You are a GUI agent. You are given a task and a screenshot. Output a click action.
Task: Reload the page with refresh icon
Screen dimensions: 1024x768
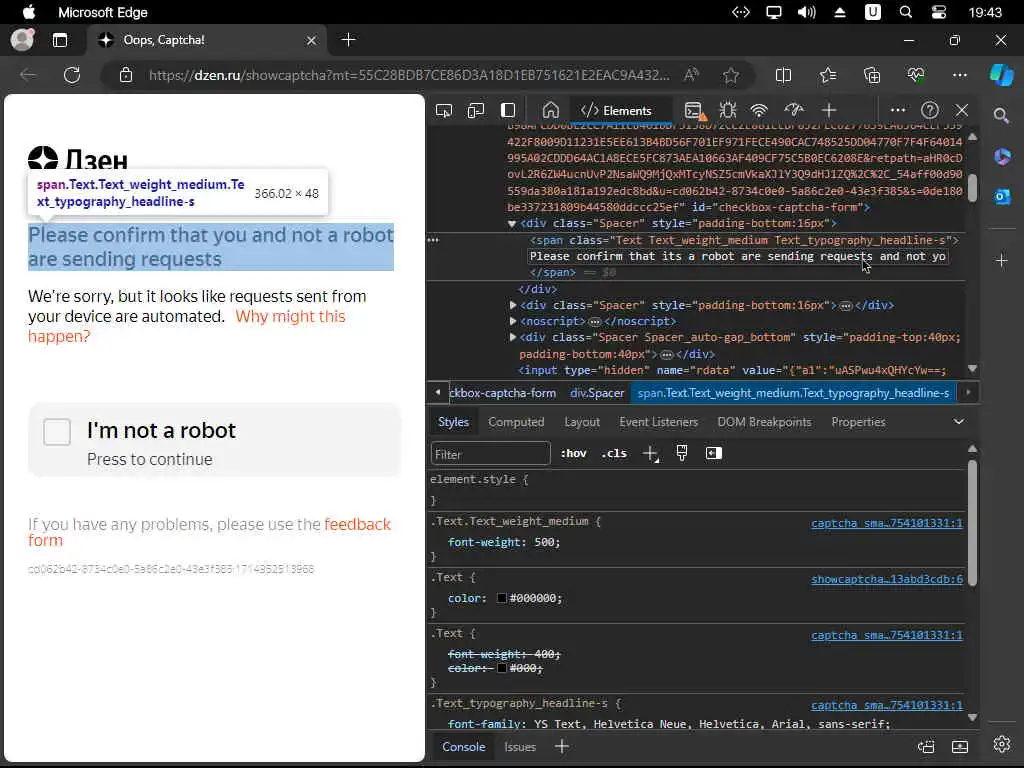pyautogui.click(x=72, y=75)
